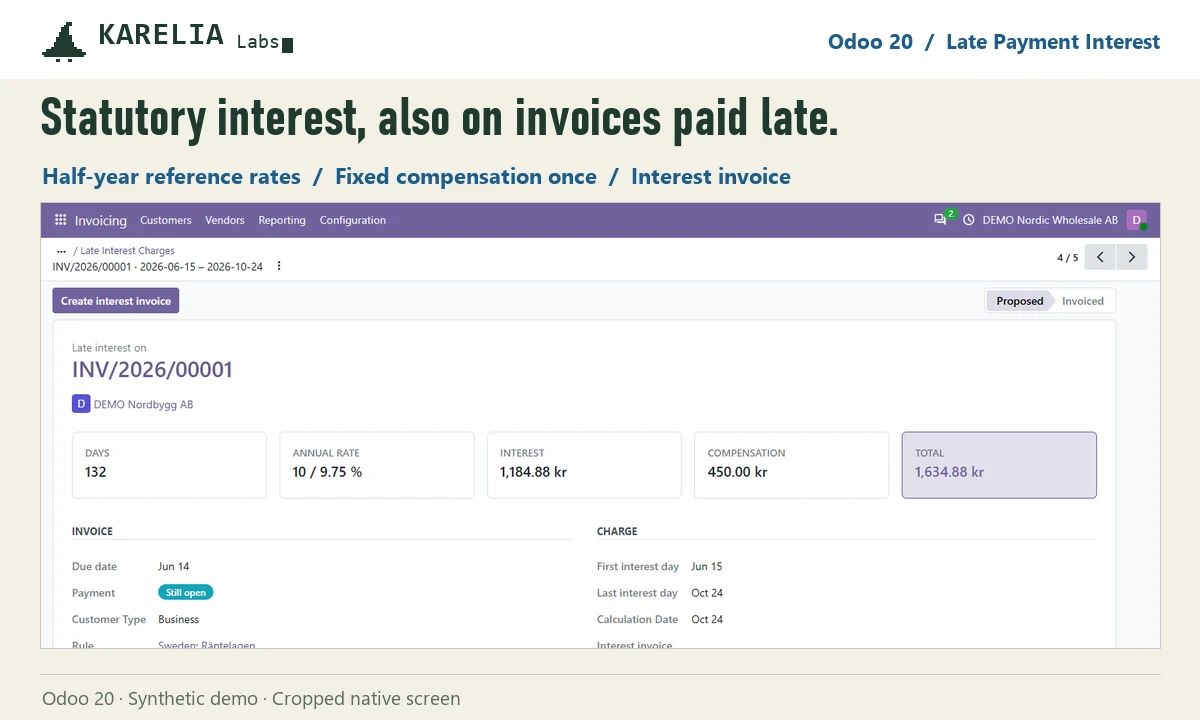Viewport: 1200px width, 720px height.
Task: Click the Karelia Labs tree logo
Action: (x=63, y=42)
